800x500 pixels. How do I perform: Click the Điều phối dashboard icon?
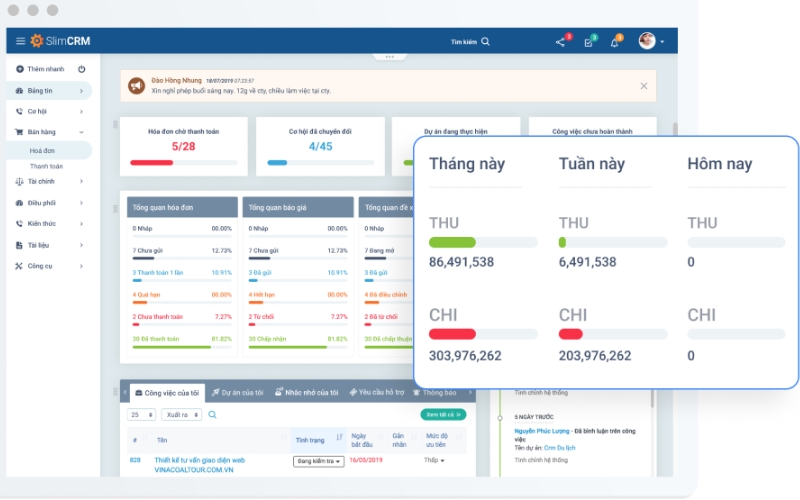pyautogui.click(x=19, y=203)
